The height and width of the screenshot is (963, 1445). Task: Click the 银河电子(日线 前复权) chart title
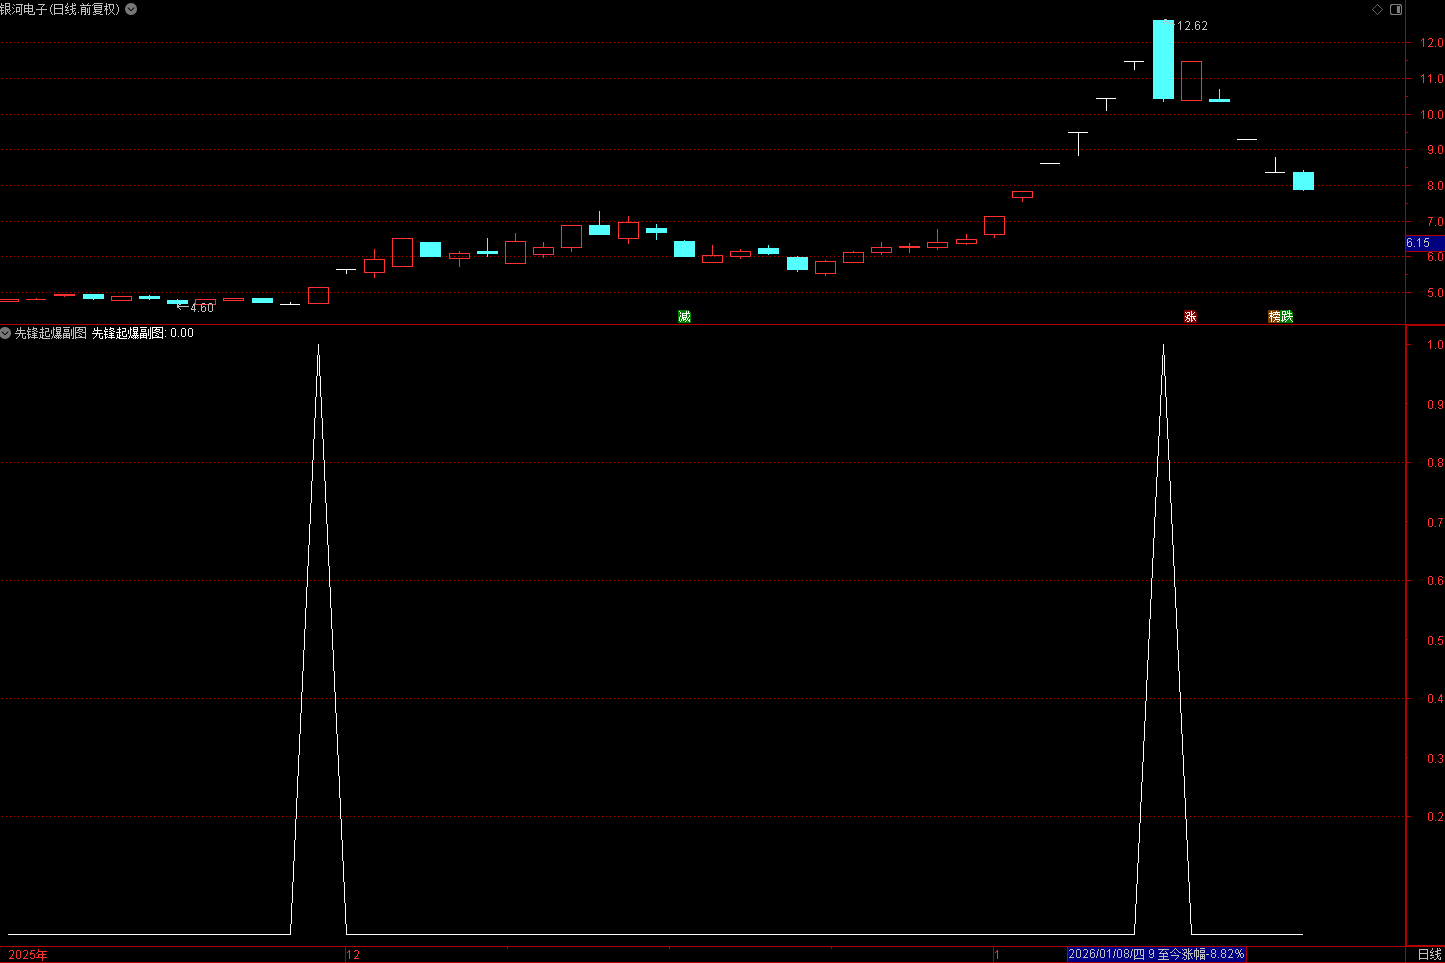[x=60, y=9]
